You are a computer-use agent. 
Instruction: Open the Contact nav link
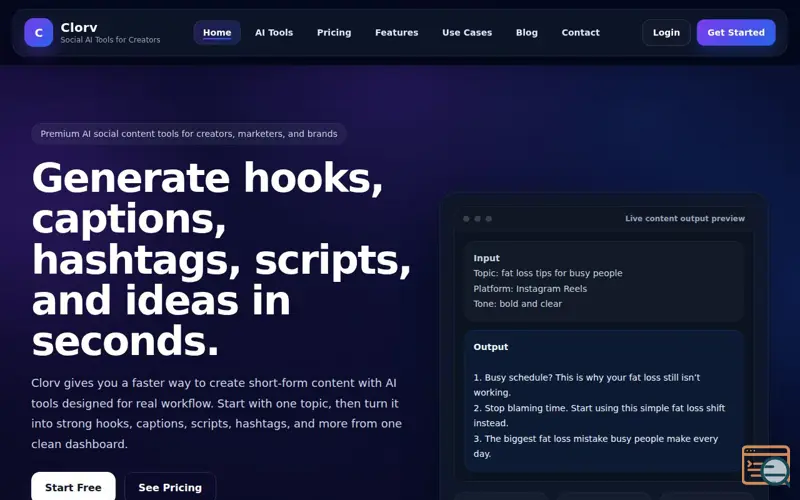581,33
